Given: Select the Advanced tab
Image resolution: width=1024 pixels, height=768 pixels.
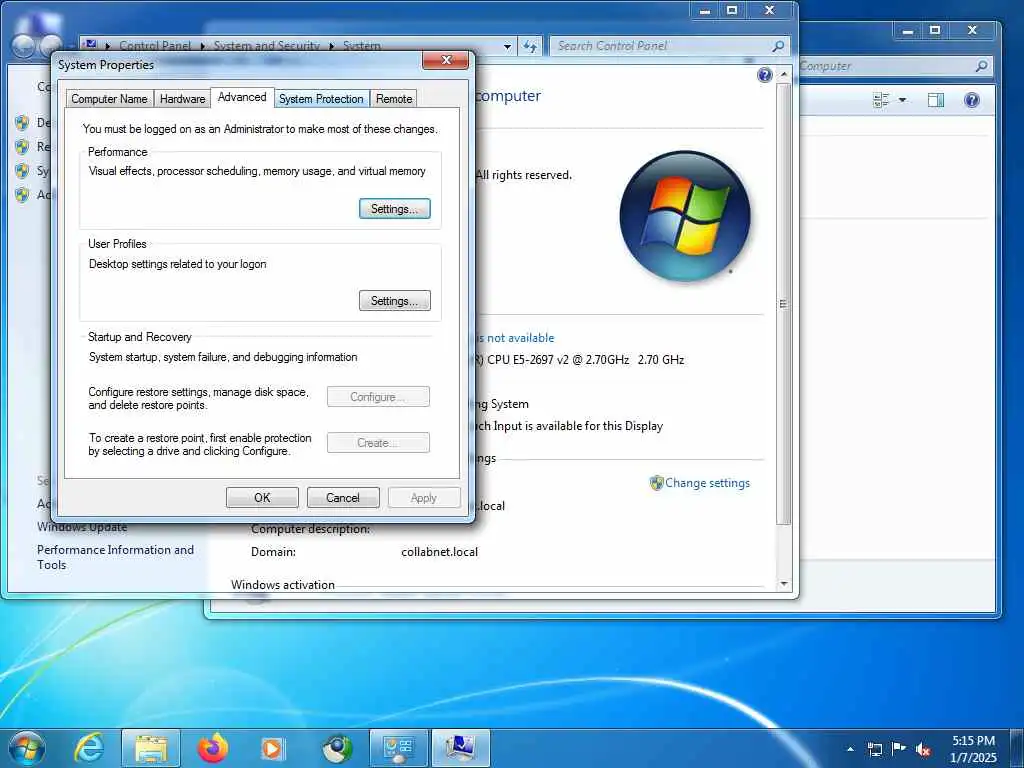Looking at the screenshot, I should [x=242, y=97].
